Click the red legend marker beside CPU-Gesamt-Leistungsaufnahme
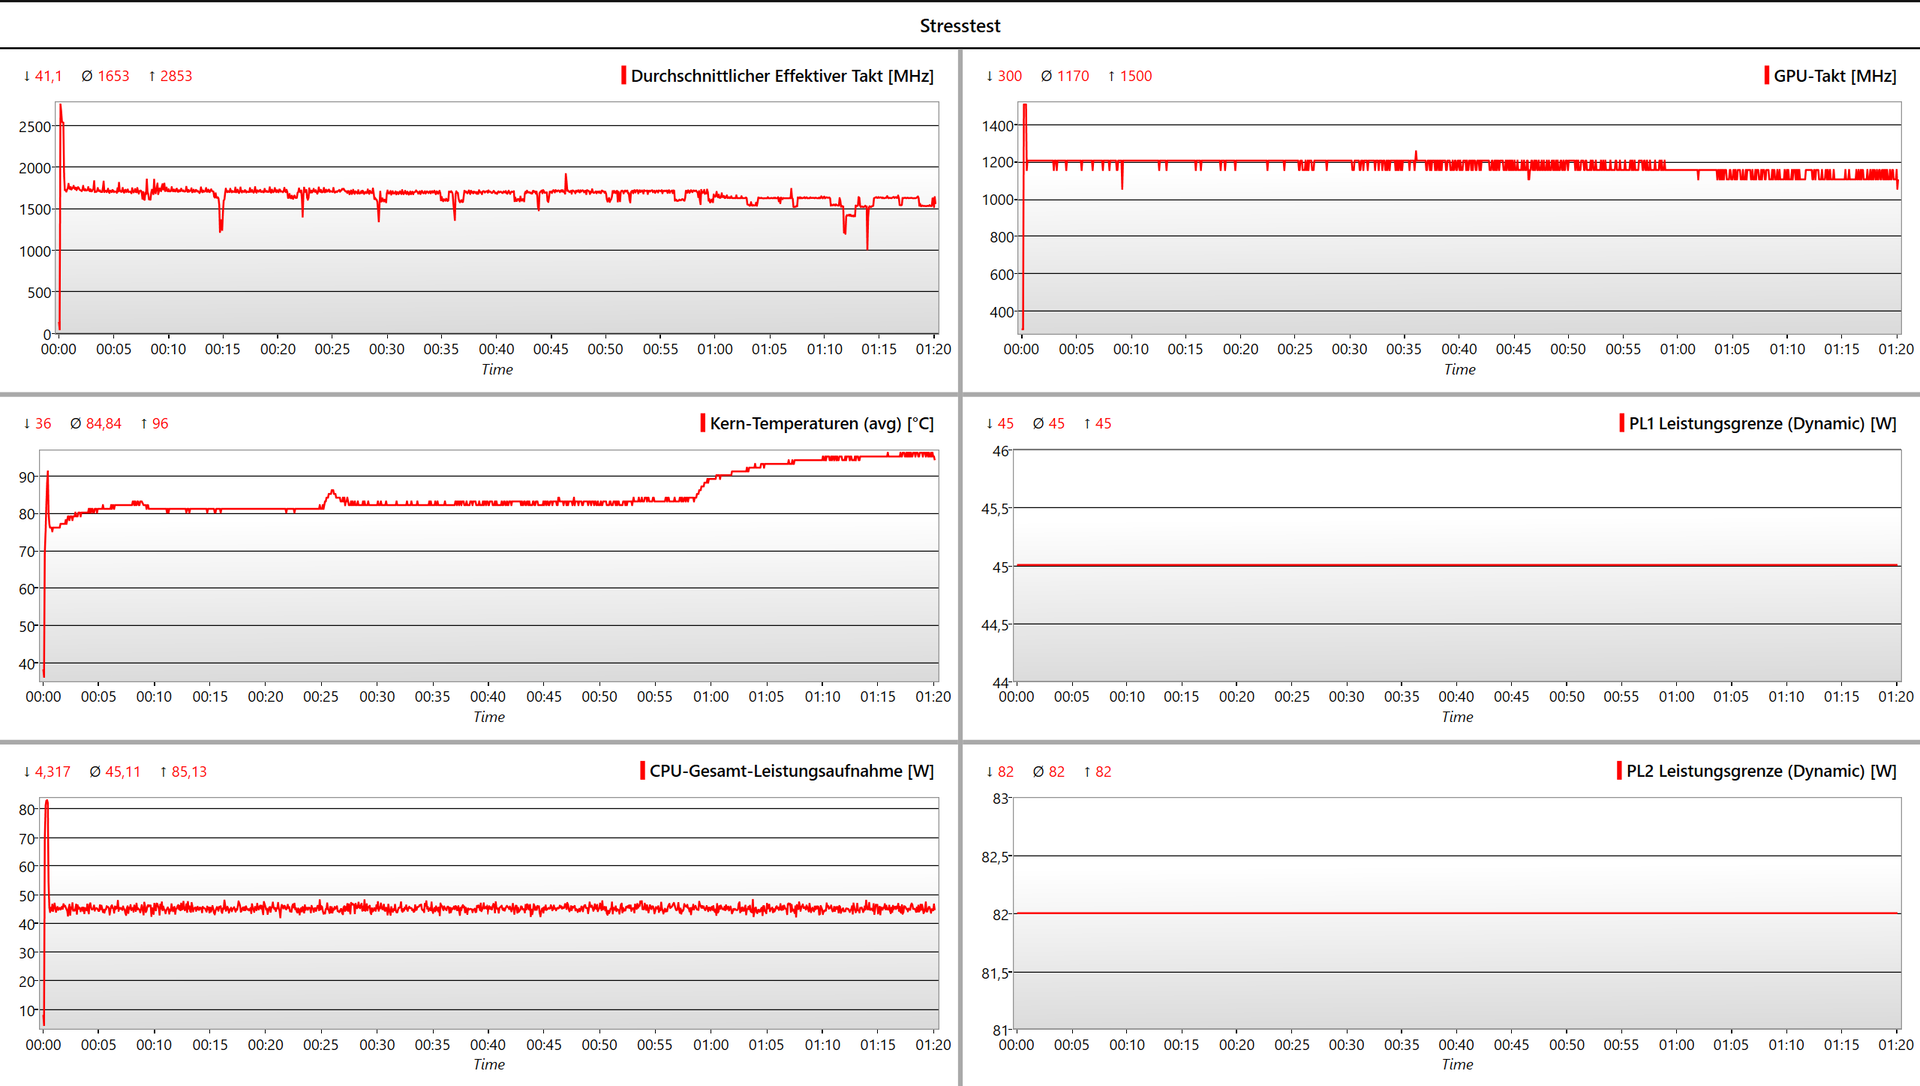Image resolution: width=1920 pixels, height=1086 pixels. [x=642, y=771]
